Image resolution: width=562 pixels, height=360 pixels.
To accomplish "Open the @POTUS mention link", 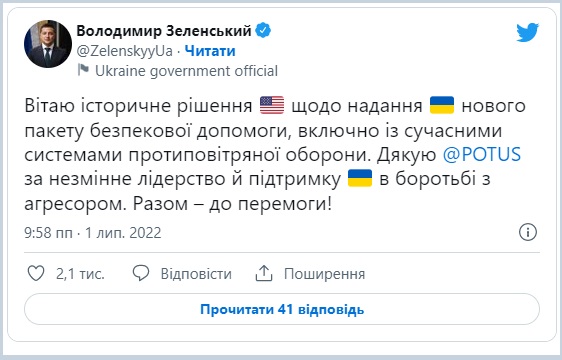I will coord(482,155).
